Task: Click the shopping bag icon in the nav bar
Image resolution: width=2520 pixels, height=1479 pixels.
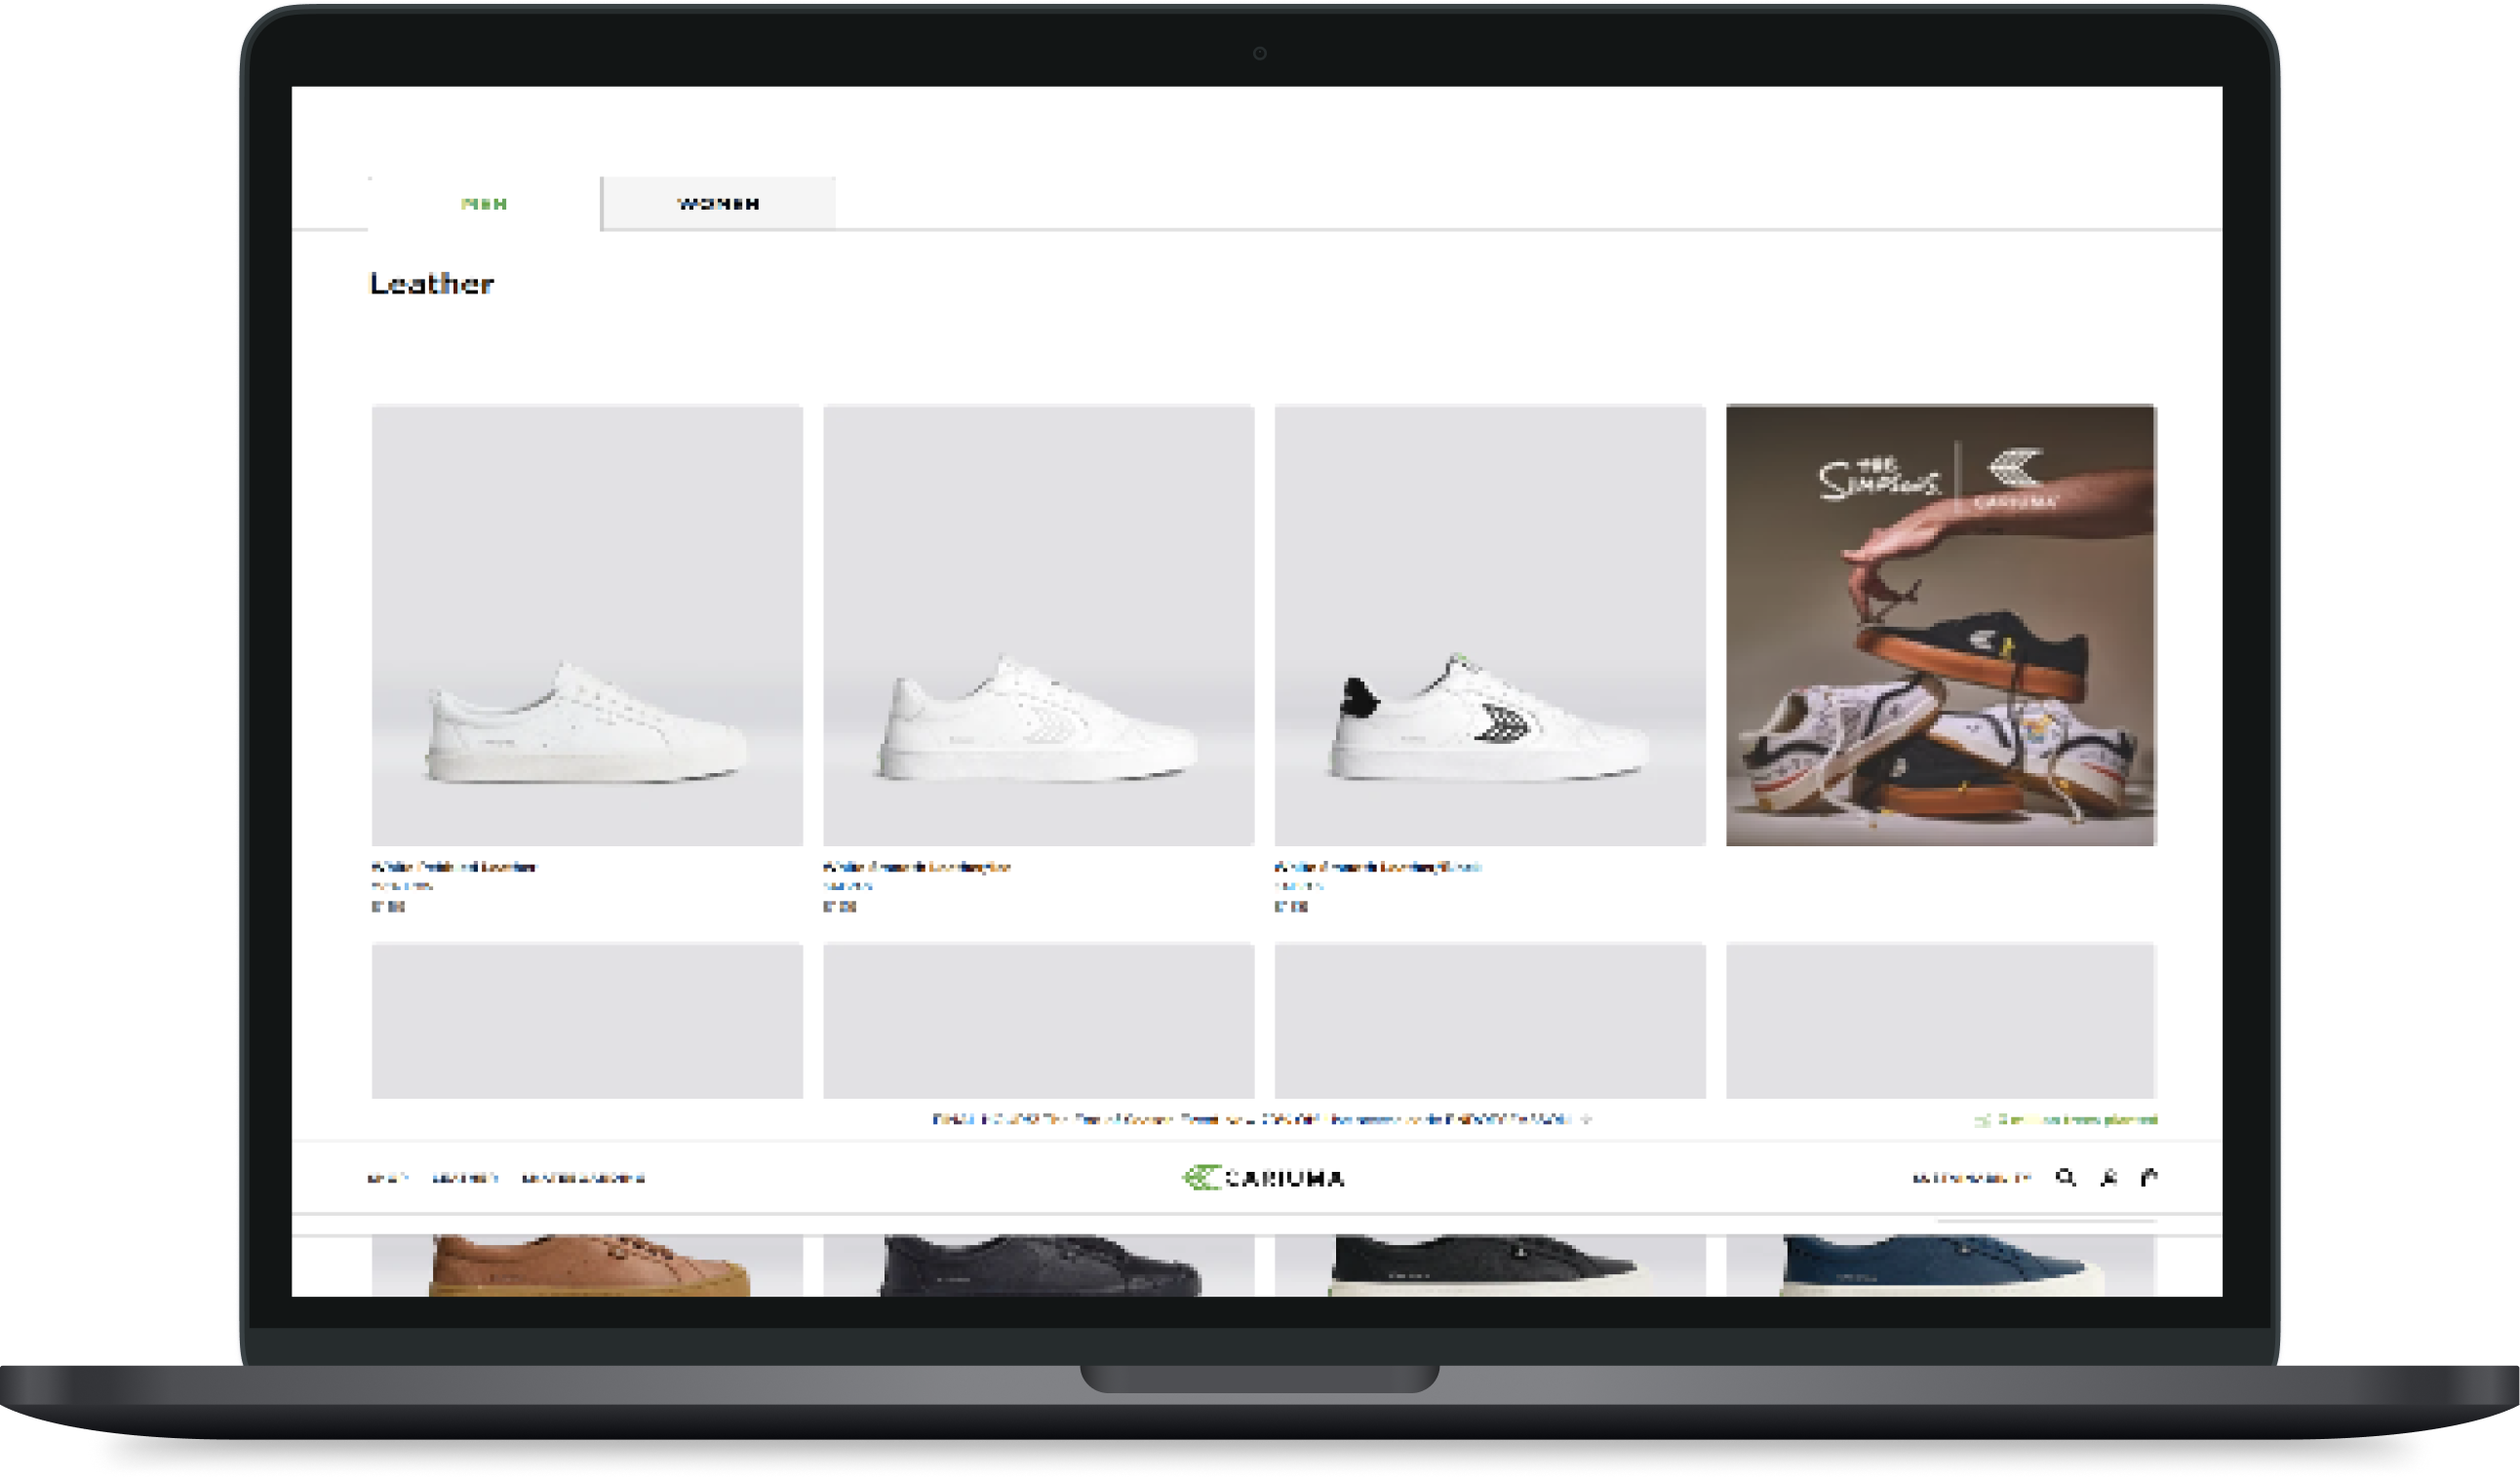Action: tap(2148, 1178)
